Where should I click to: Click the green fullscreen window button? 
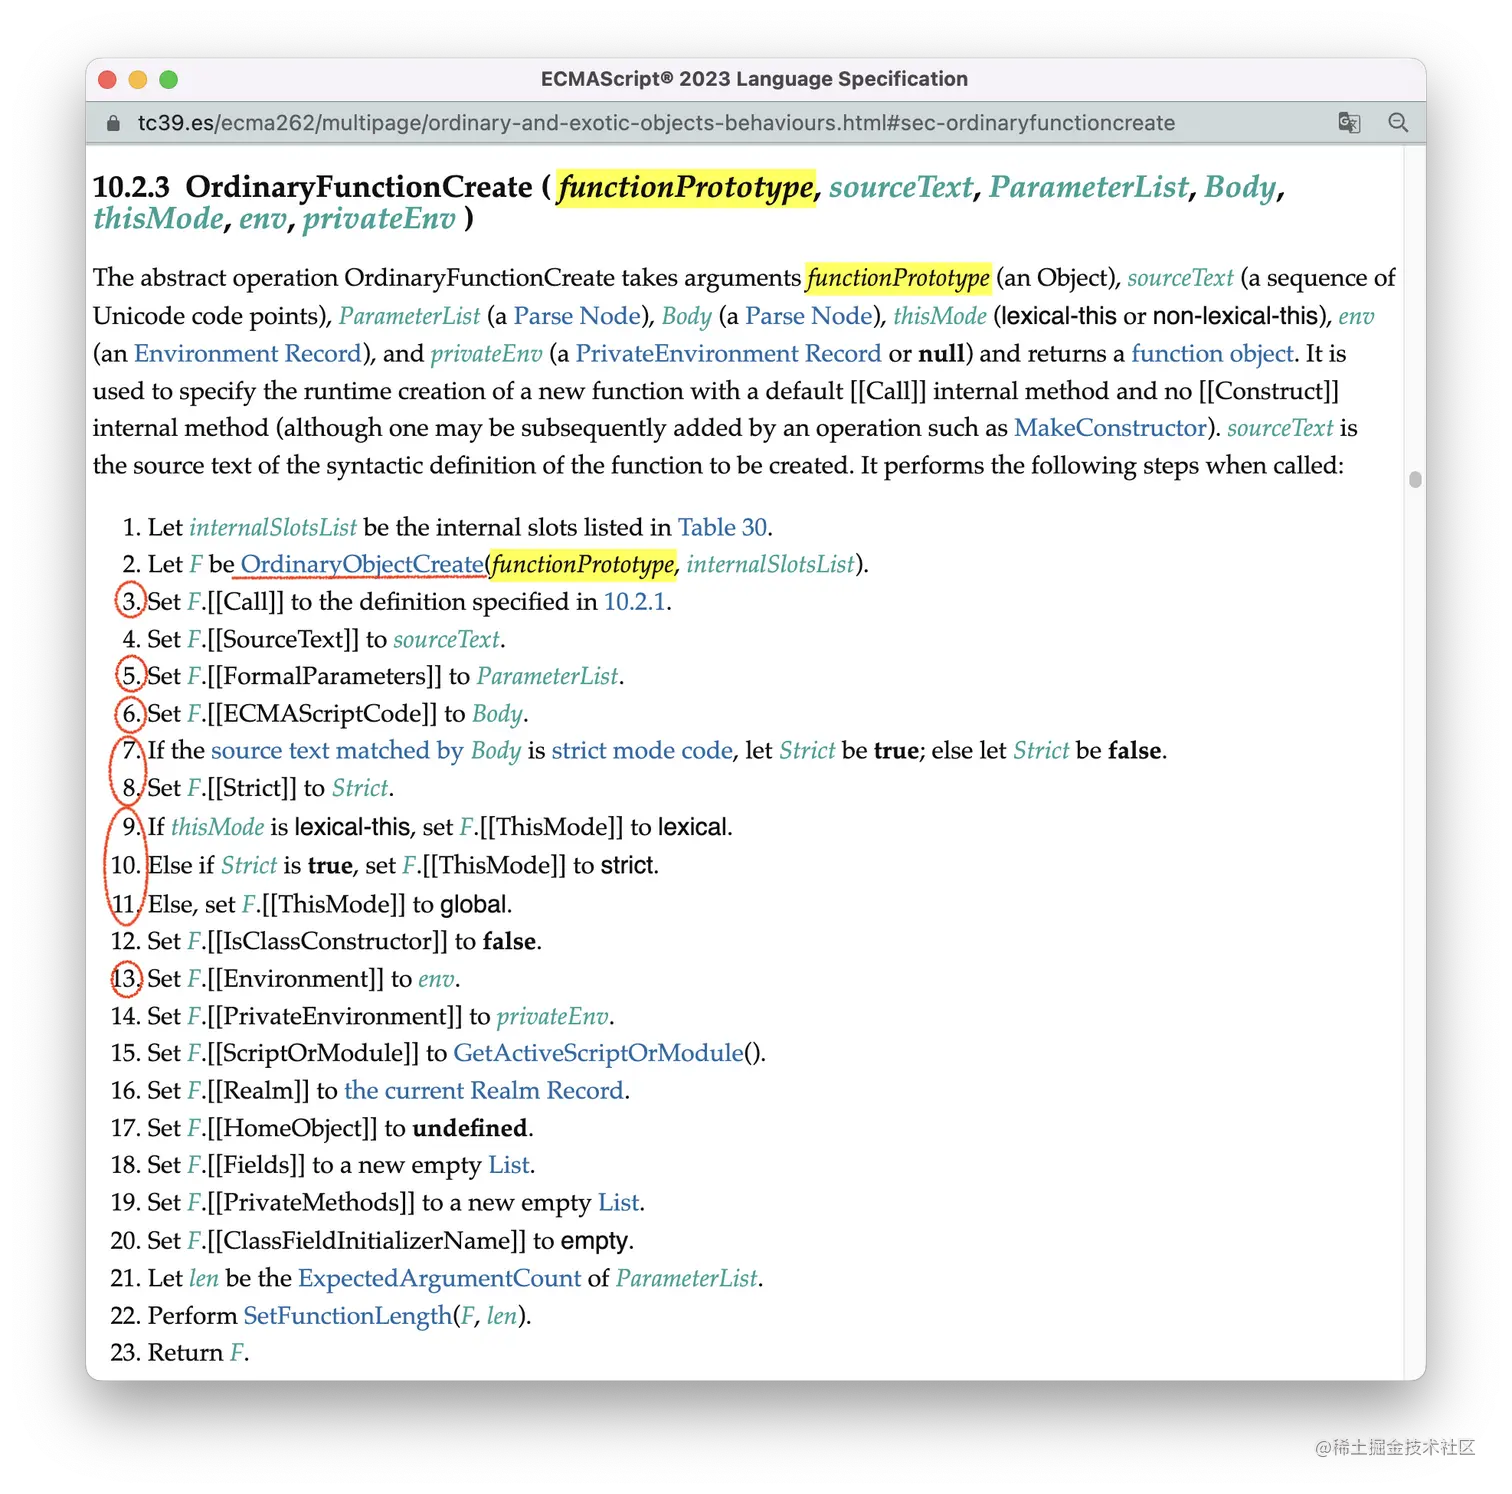tap(168, 79)
